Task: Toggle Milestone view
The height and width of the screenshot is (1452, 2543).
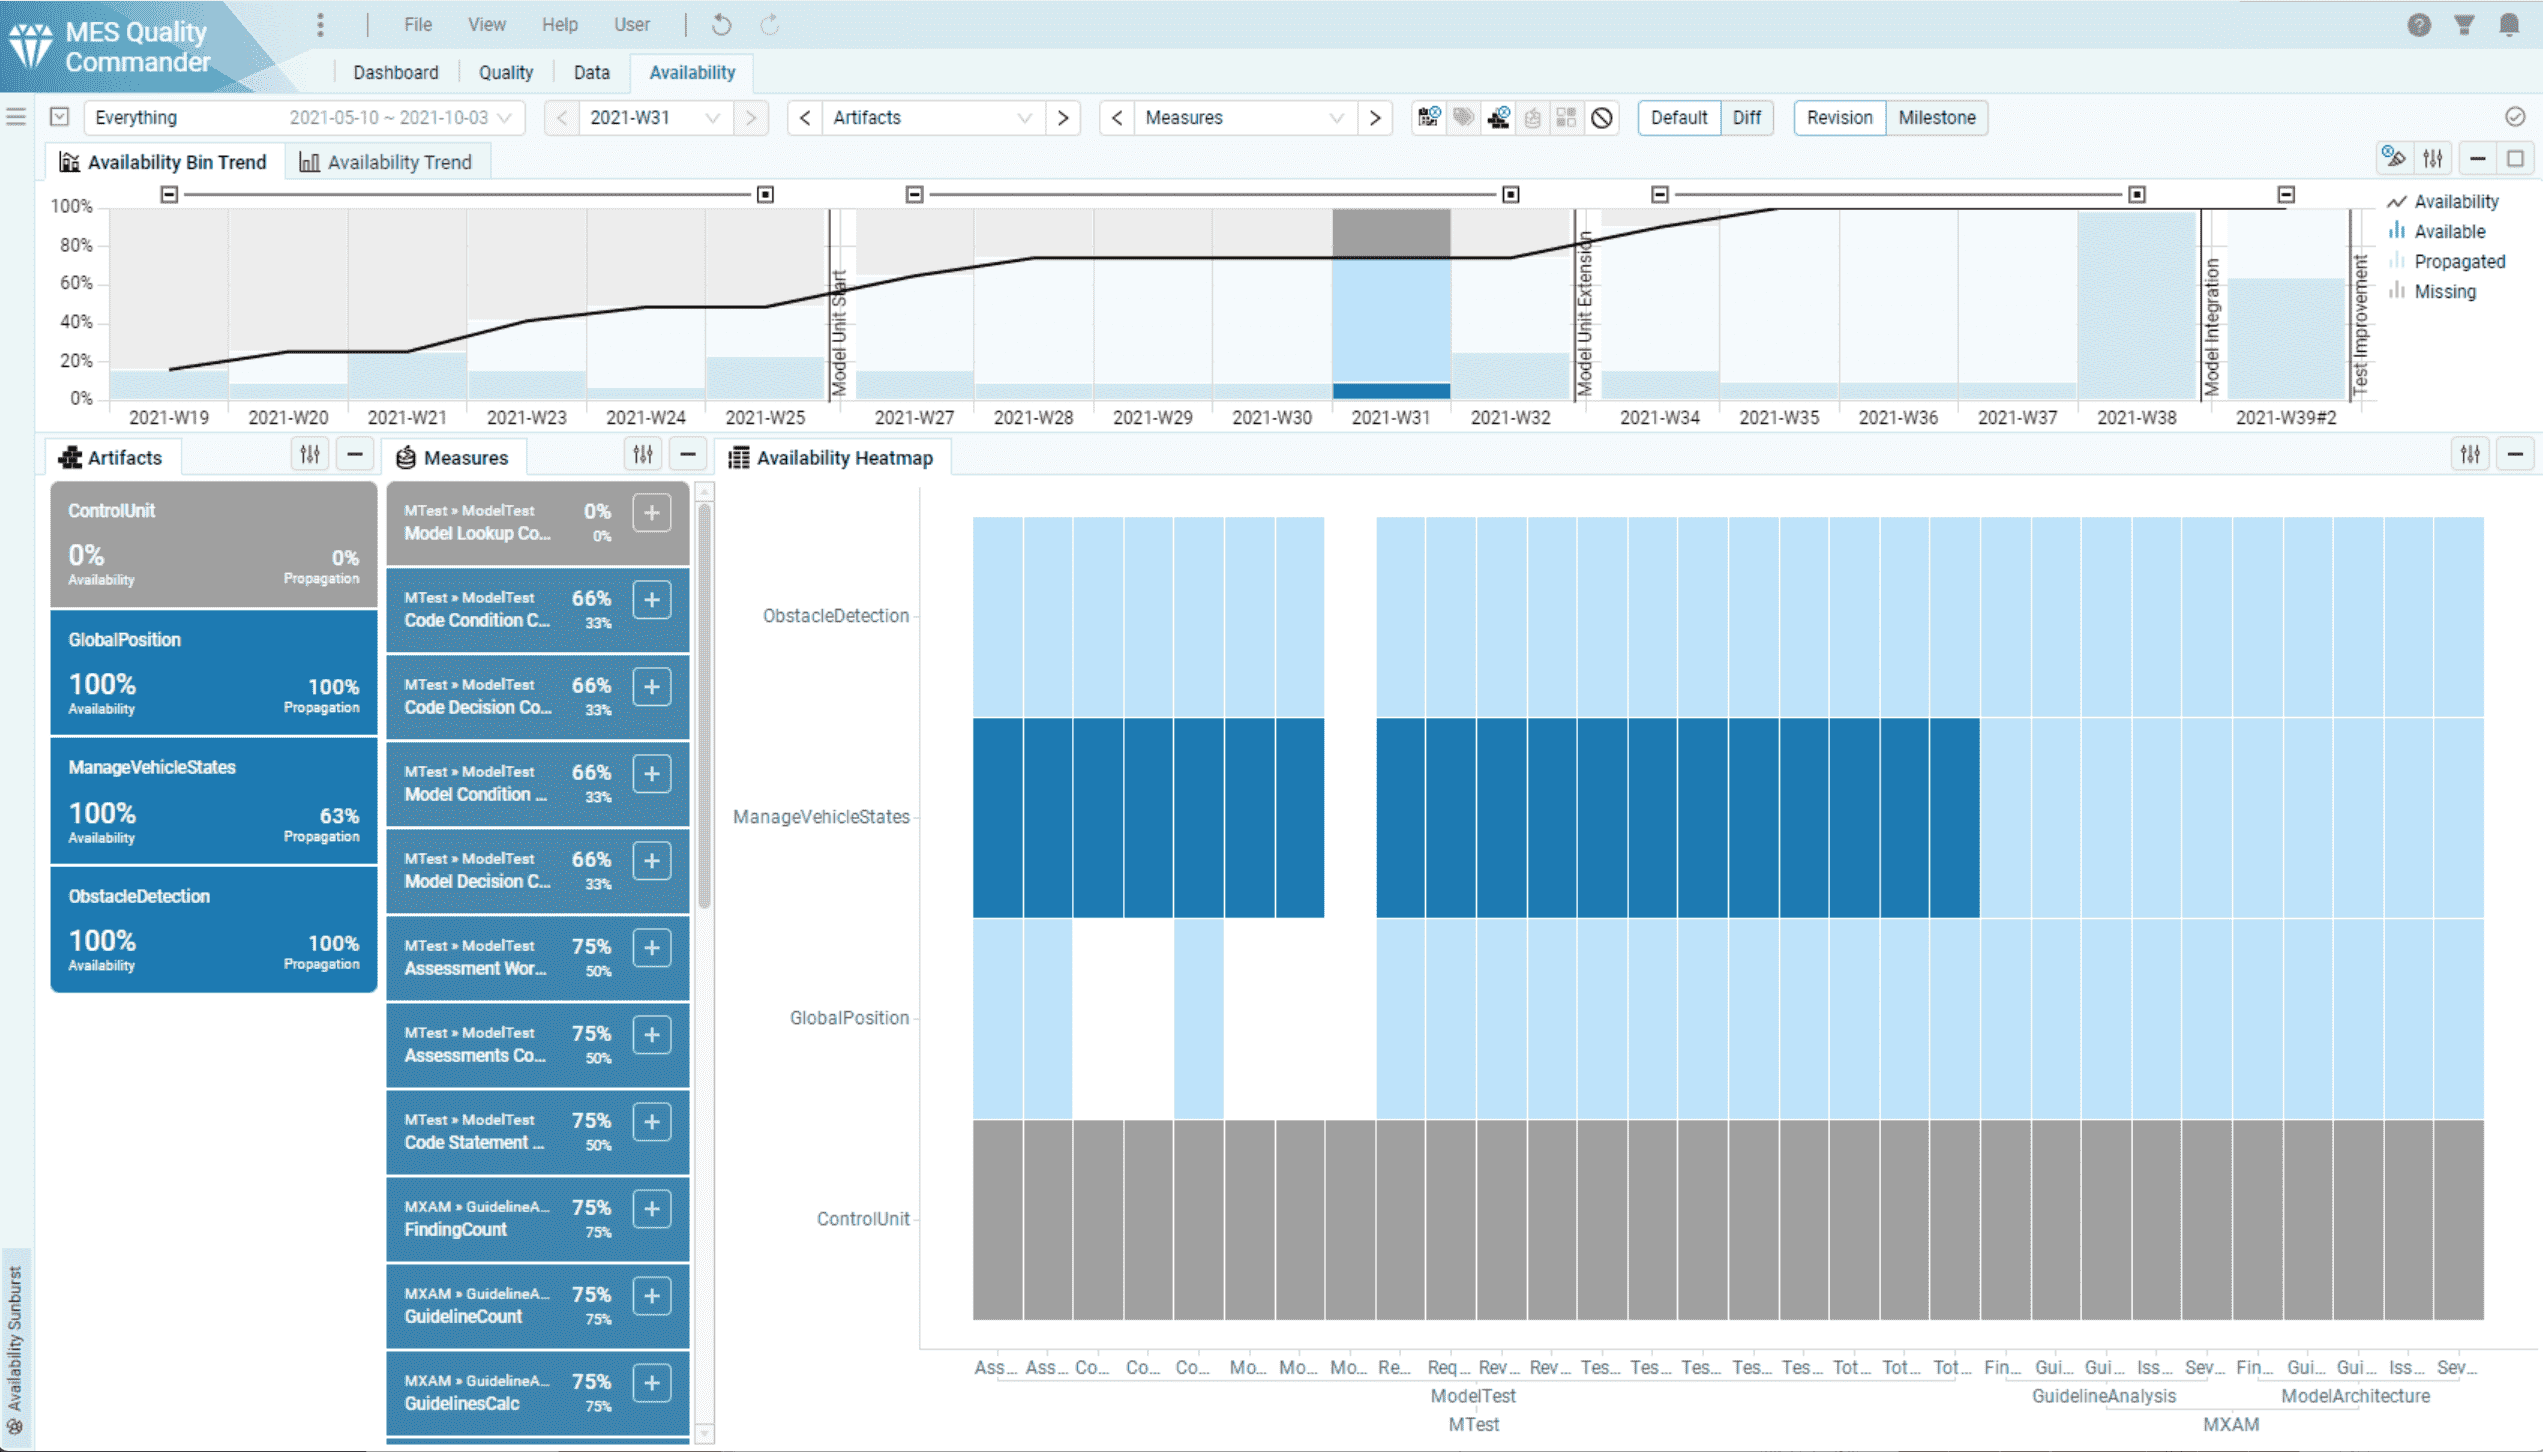Action: (1936, 118)
